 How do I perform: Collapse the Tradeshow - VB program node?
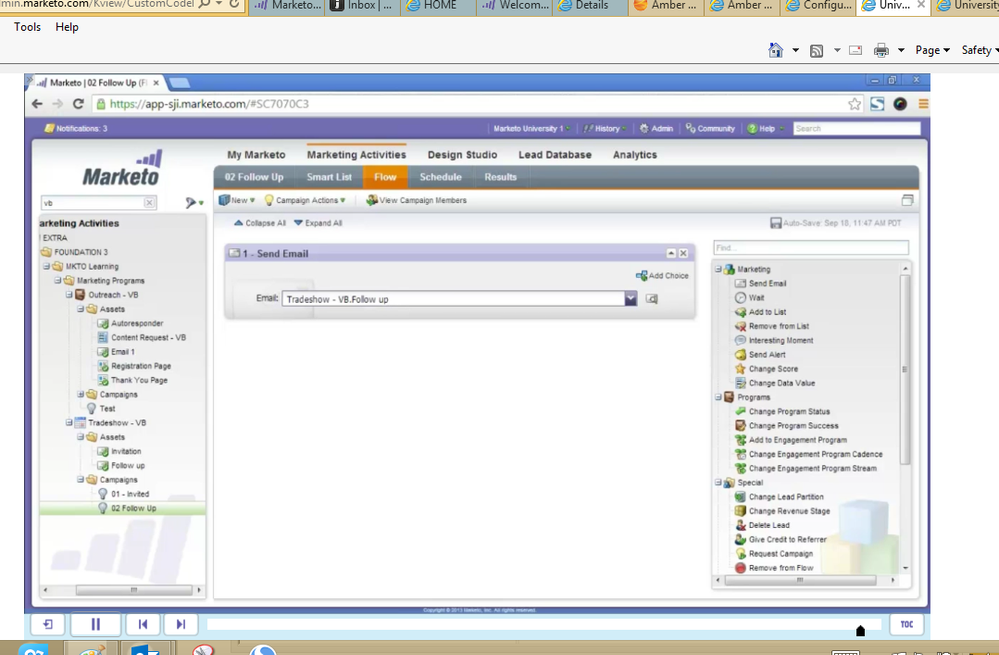pos(69,423)
